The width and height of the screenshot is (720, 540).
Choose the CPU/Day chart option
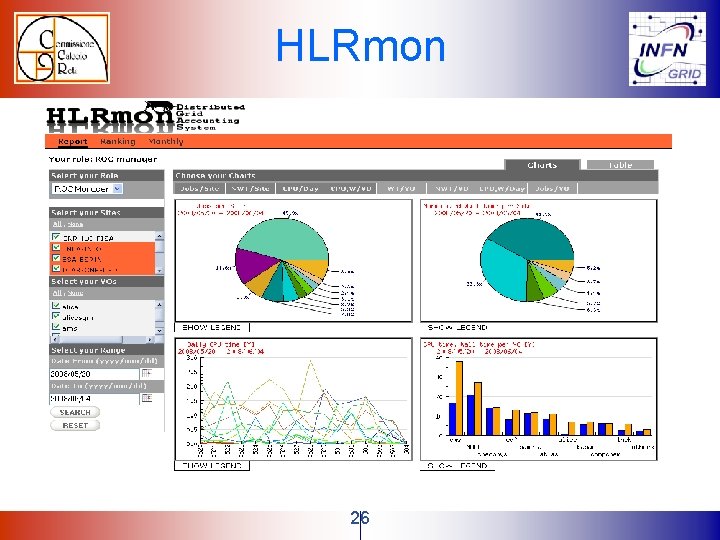click(300, 188)
